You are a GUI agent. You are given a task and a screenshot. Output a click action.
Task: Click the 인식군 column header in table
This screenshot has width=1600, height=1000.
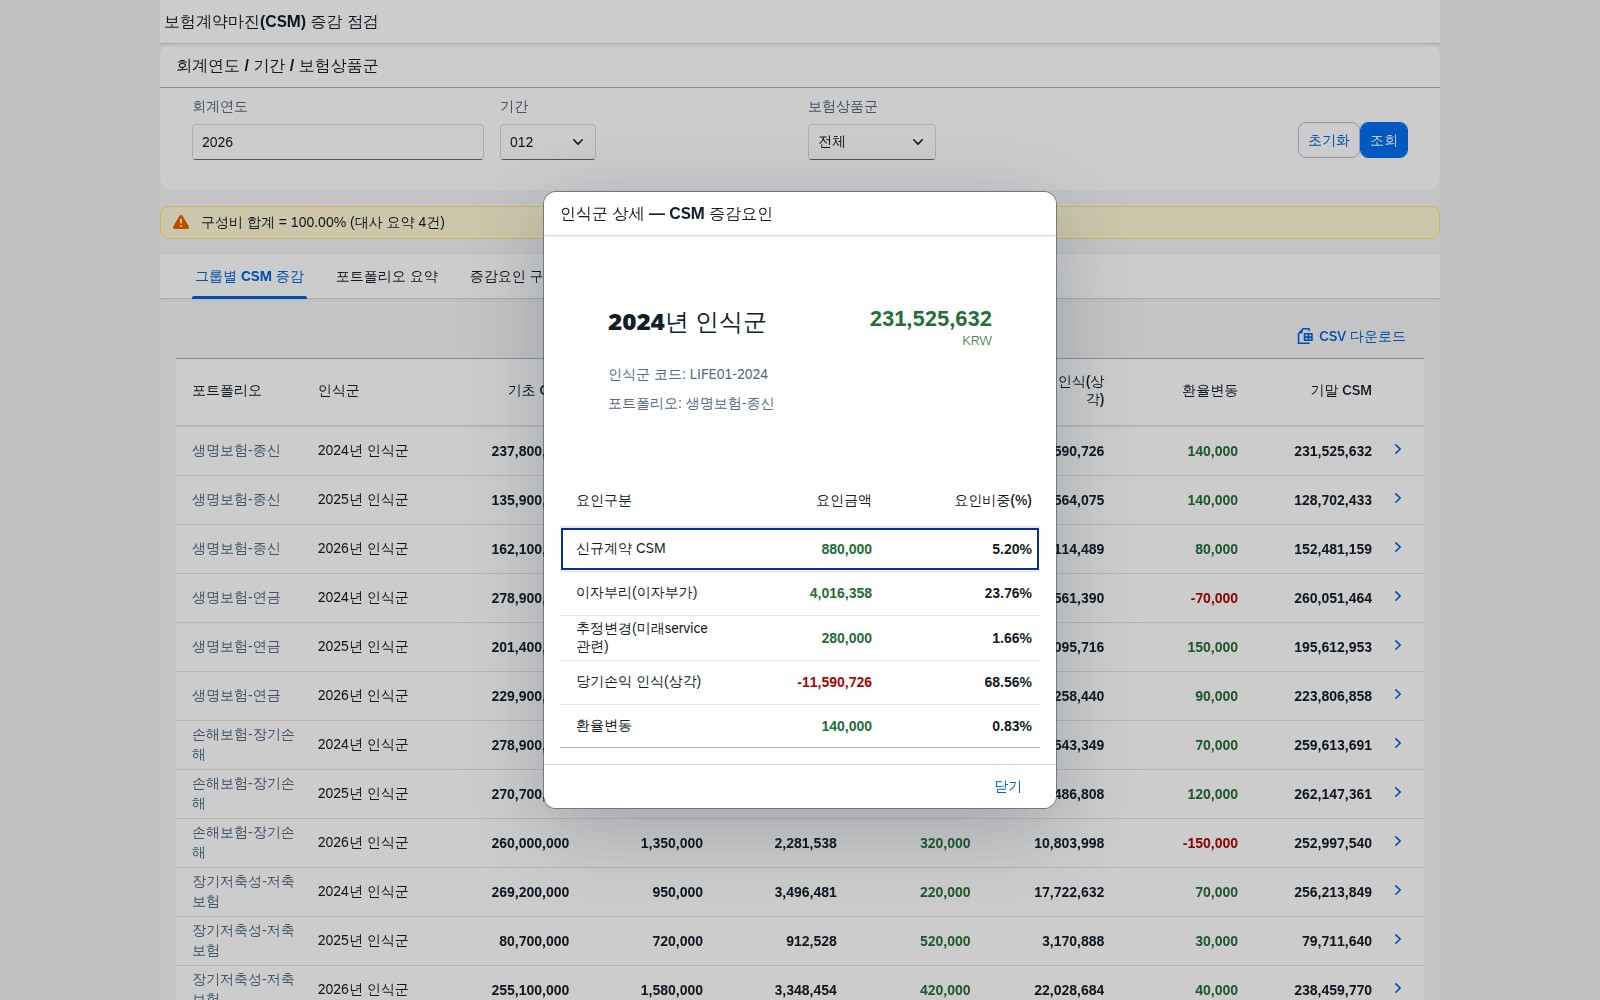click(338, 391)
